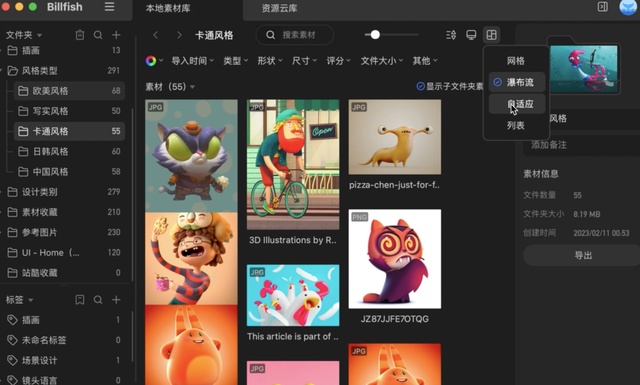The width and height of the screenshot is (640, 385).
Task: Open the color filter wheel
Action: (151, 61)
